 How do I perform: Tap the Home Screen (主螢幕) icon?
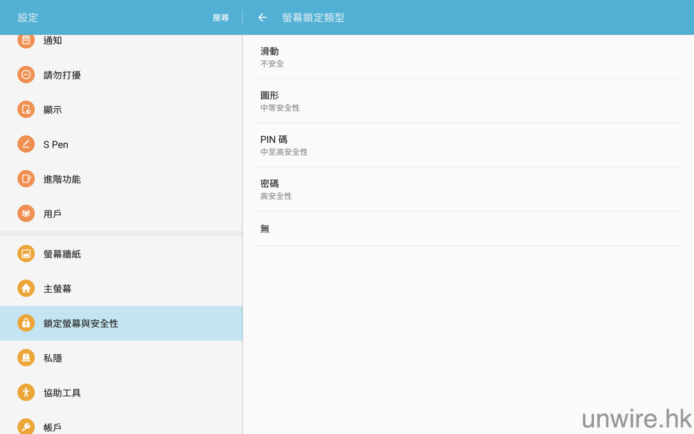coord(26,289)
